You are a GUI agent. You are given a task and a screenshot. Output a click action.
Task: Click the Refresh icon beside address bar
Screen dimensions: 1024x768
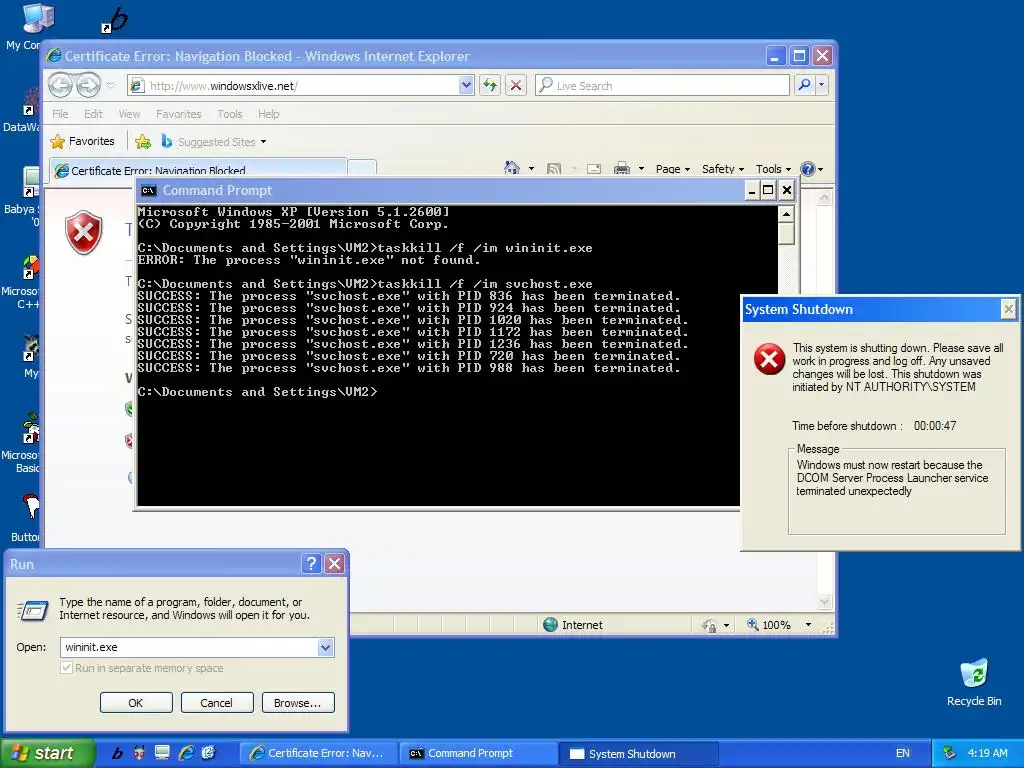pos(490,85)
